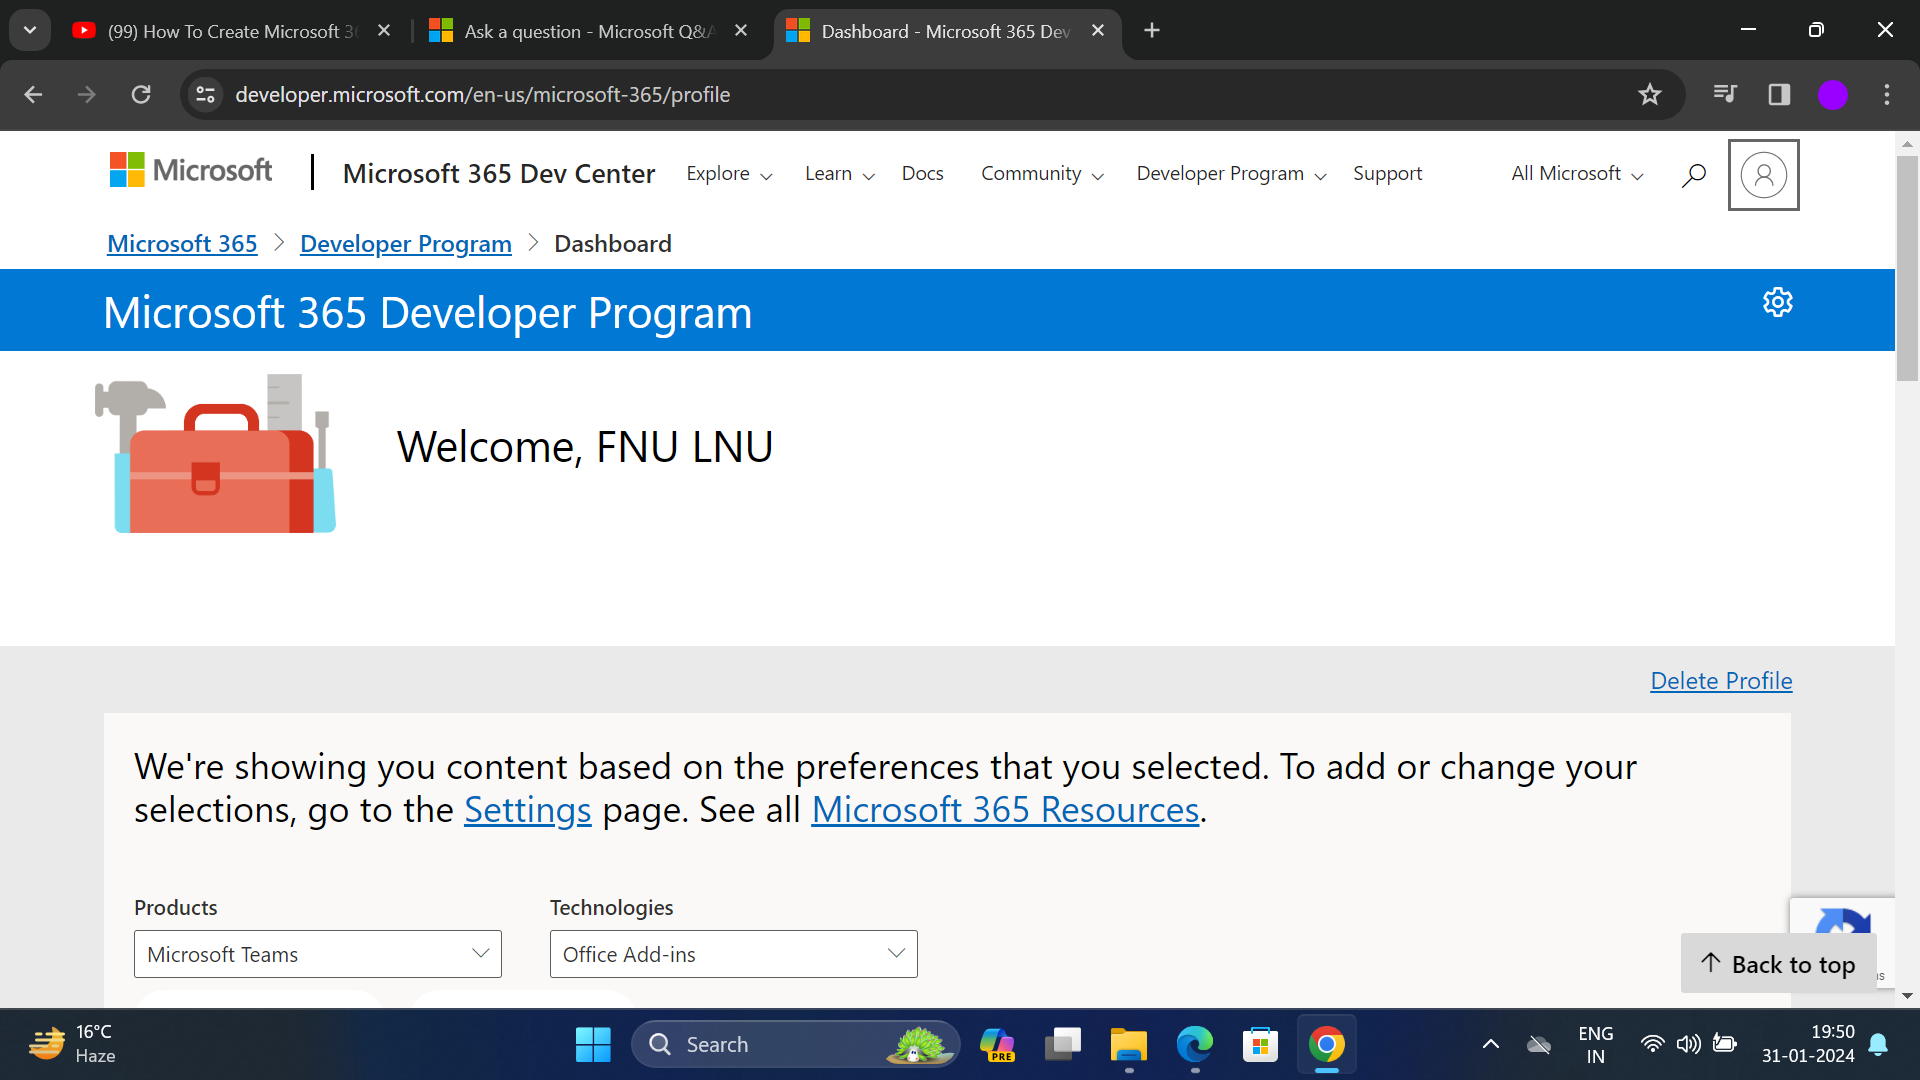Click the account sign-in icon
Screen dimensions: 1920x1080
click(1763, 175)
